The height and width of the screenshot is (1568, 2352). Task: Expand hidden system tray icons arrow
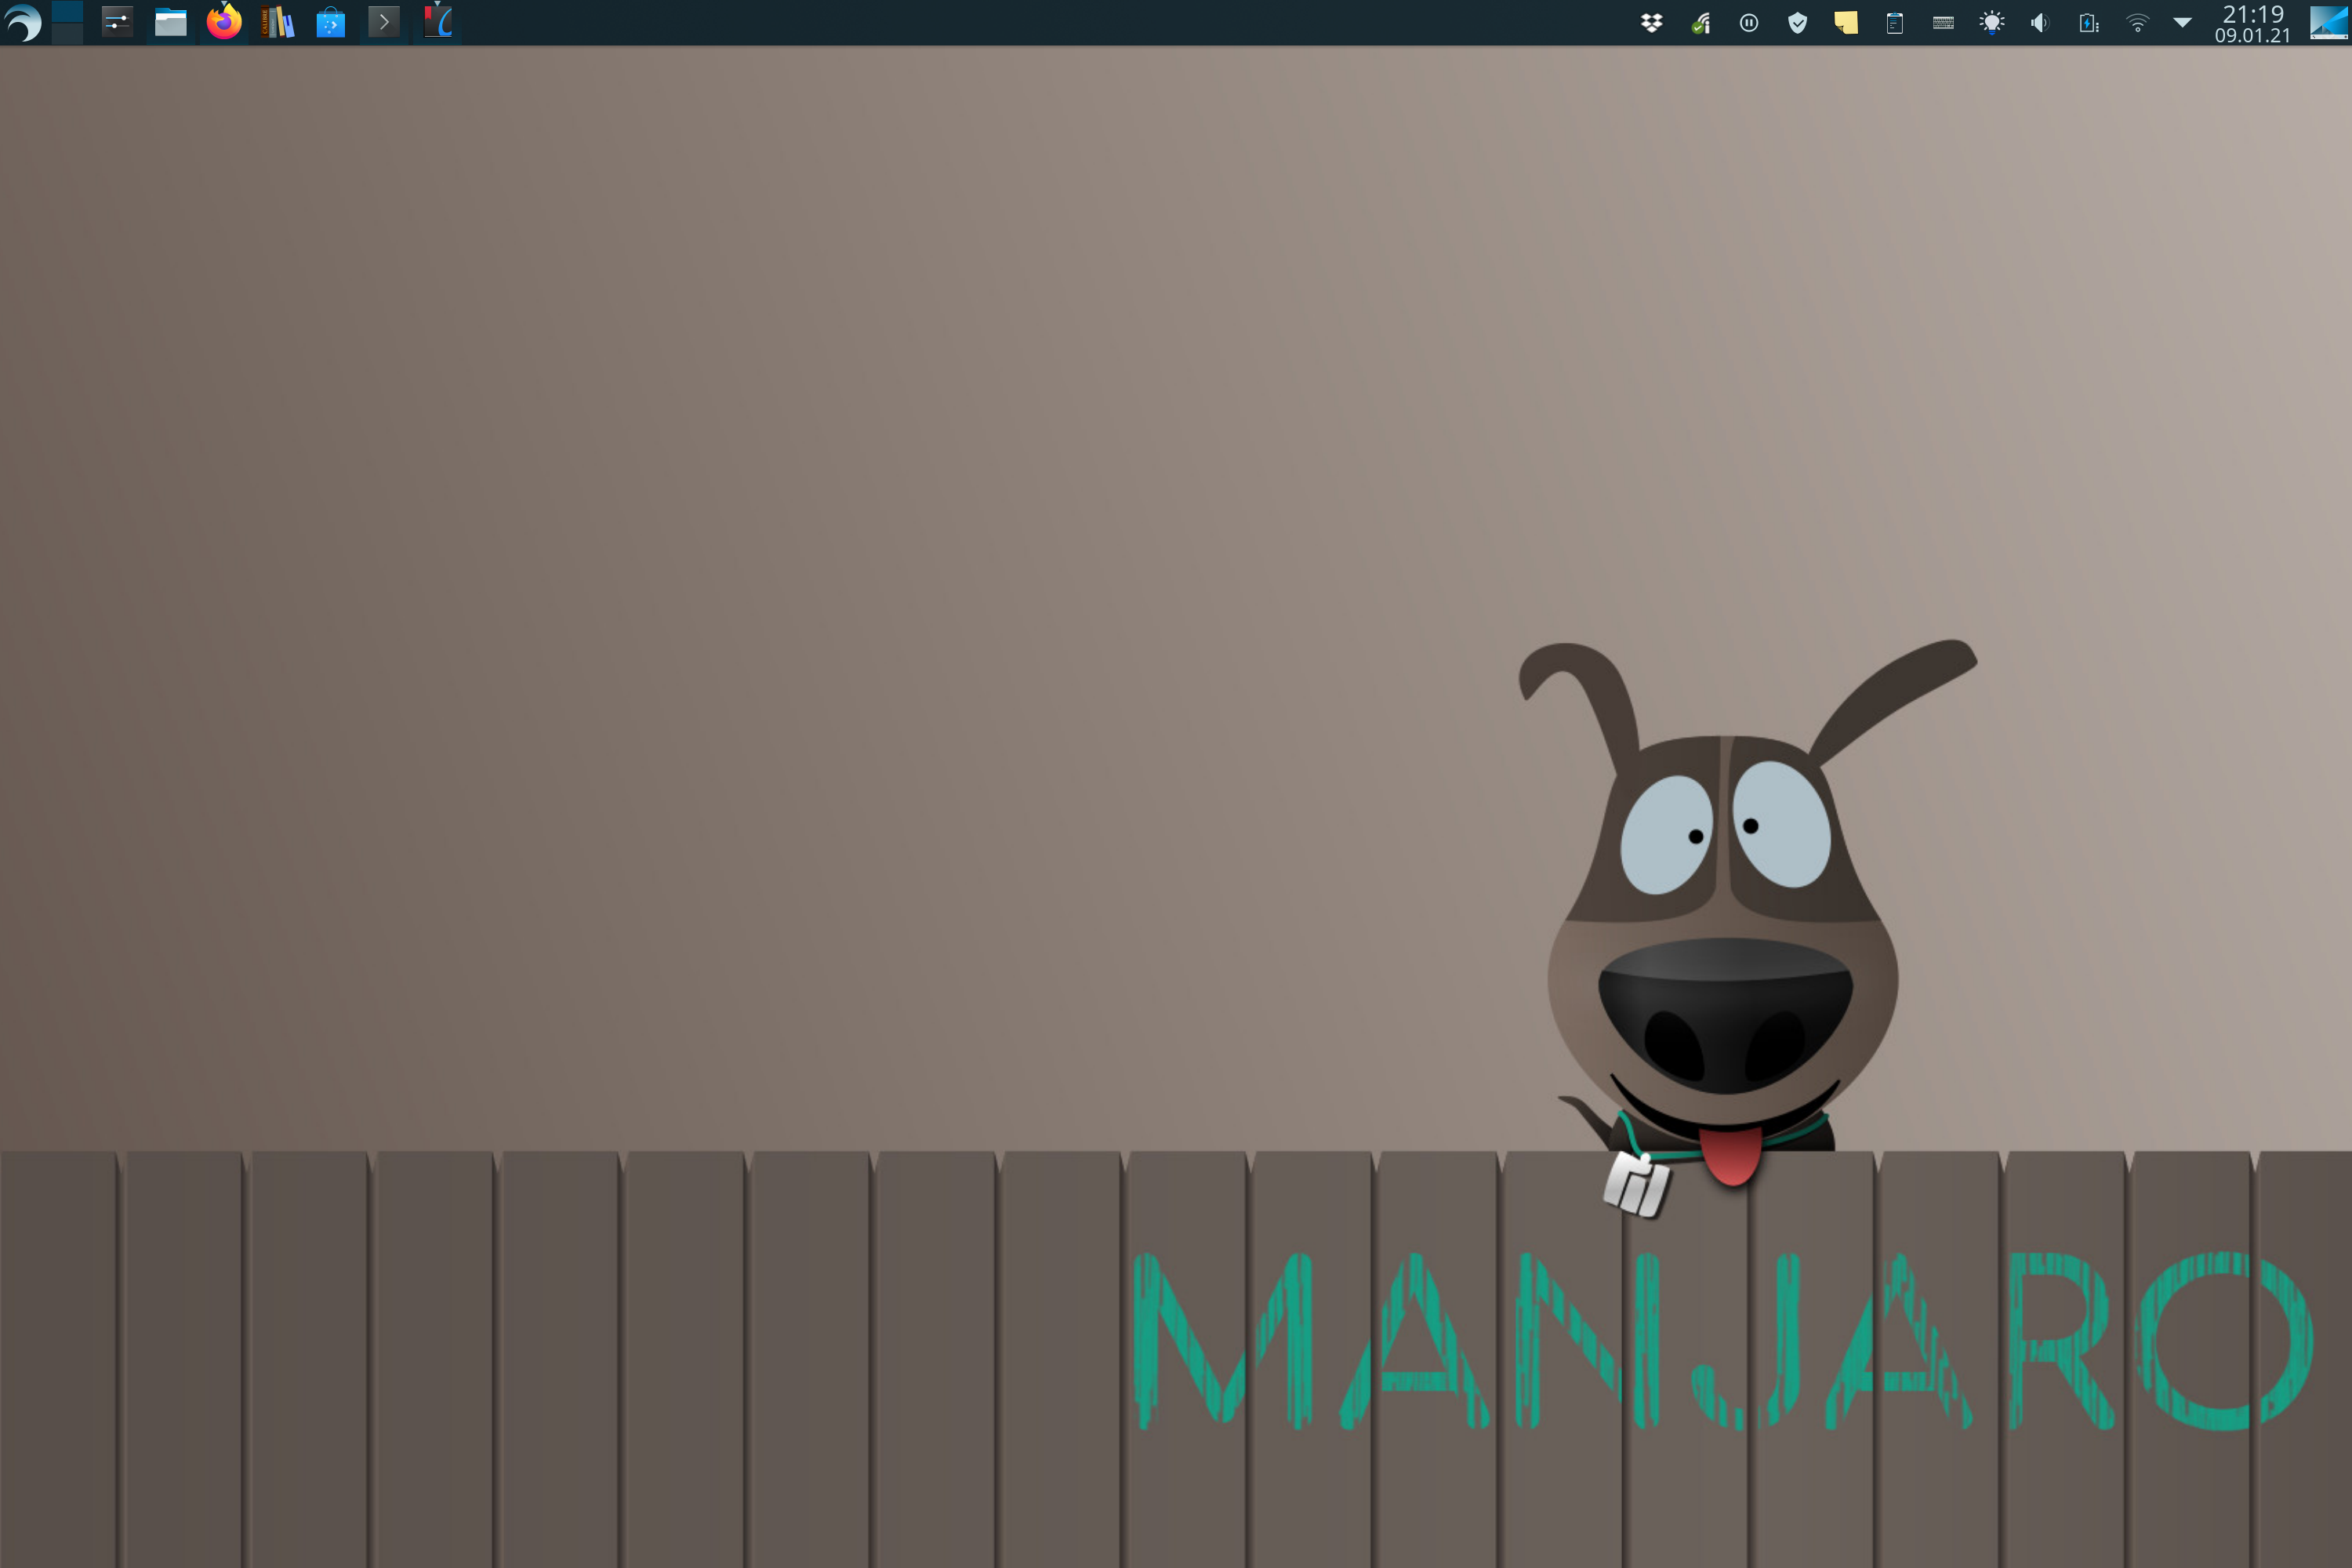coord(2182,23)
